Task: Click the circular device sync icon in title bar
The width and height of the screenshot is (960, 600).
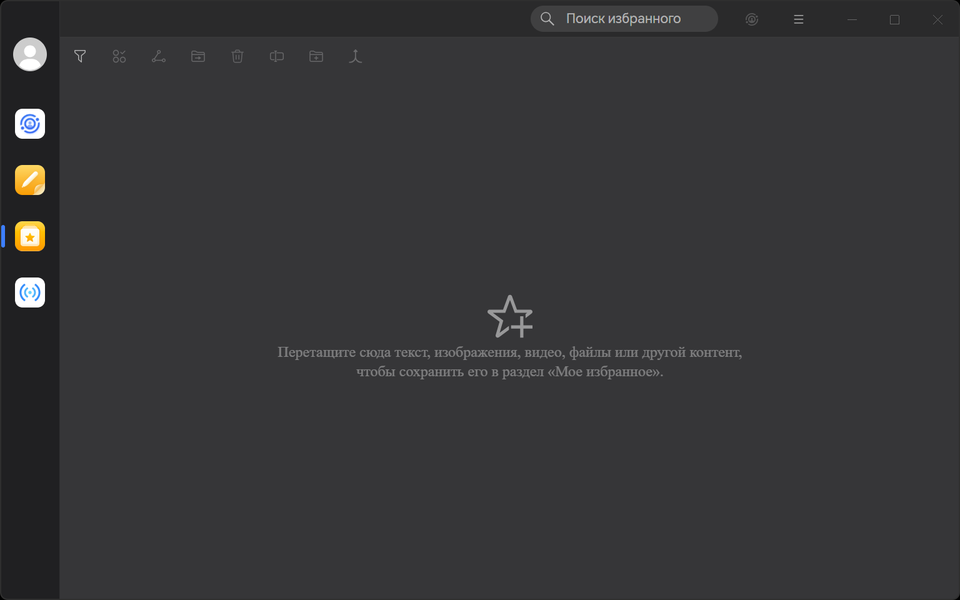Action: click(x=752, y=20)
